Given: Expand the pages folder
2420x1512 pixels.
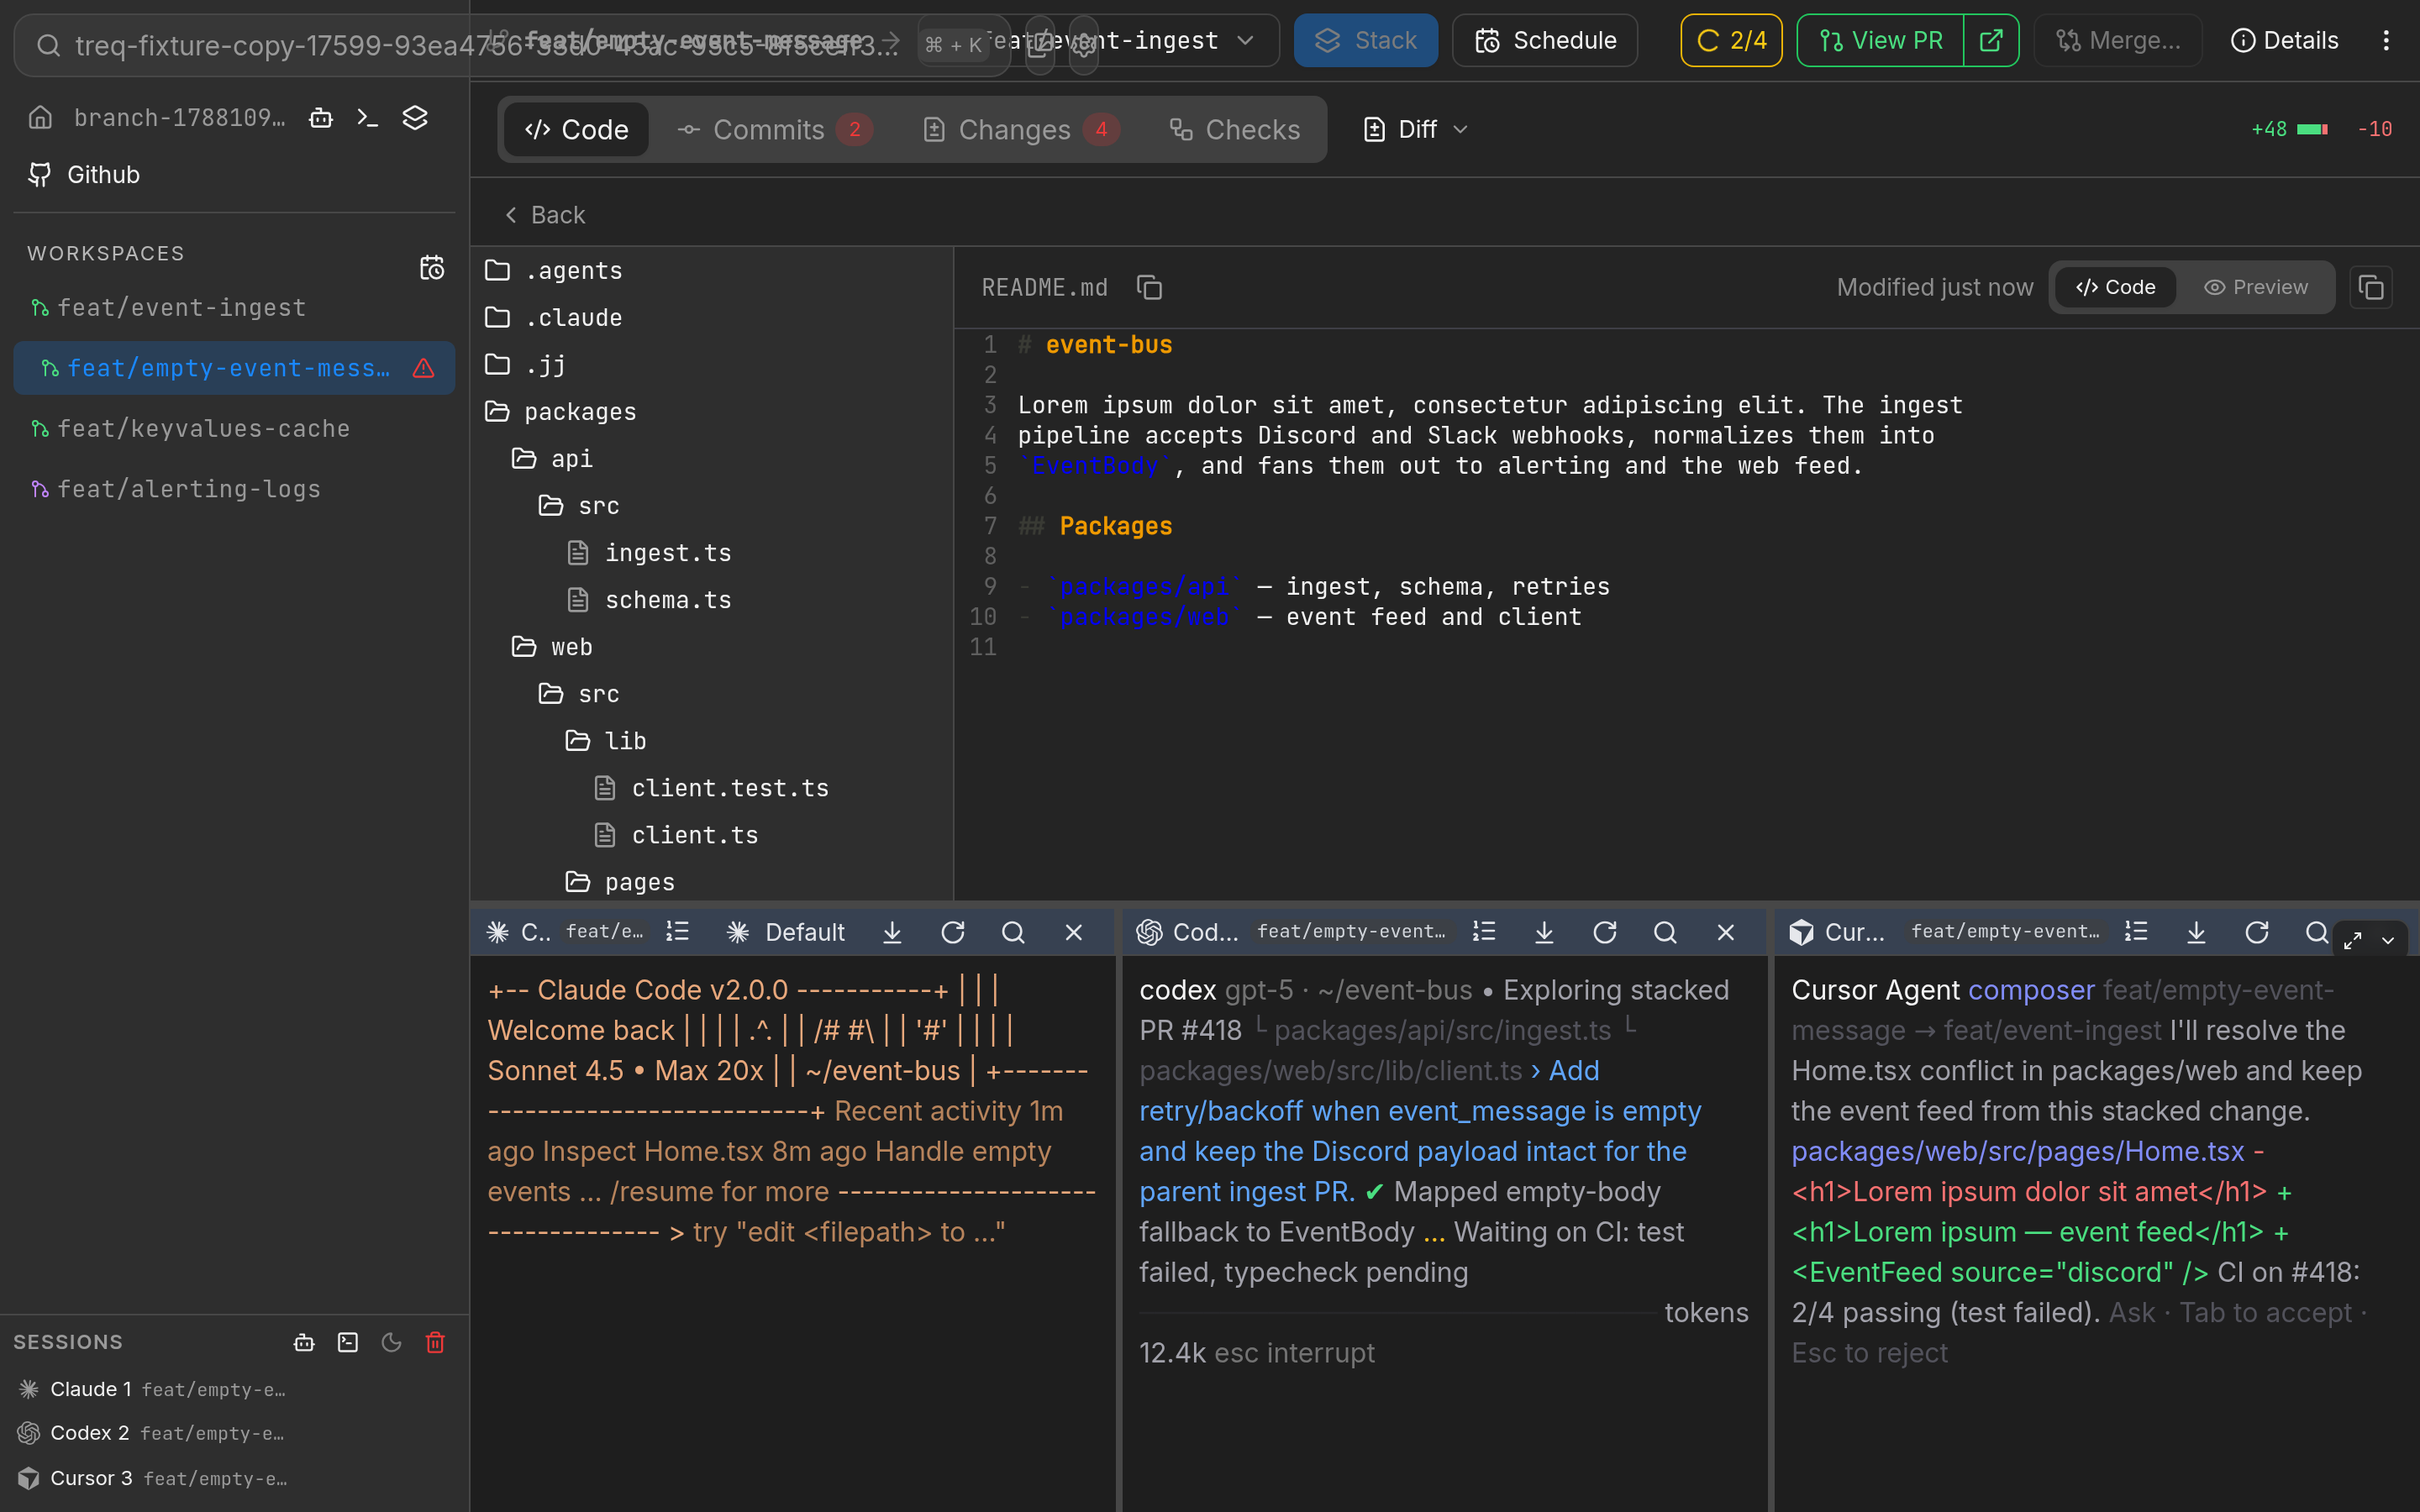Looking at the screenshot, I should tap(711, 881).
